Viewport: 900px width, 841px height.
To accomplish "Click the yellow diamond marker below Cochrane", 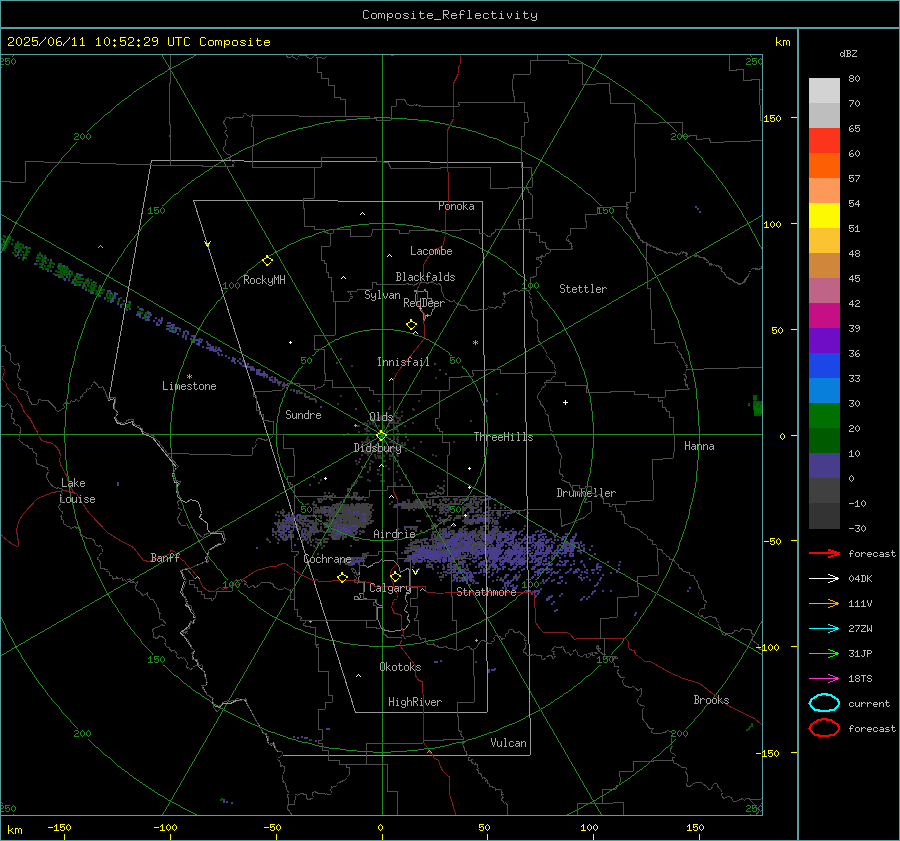I will [x=343, y=578].
